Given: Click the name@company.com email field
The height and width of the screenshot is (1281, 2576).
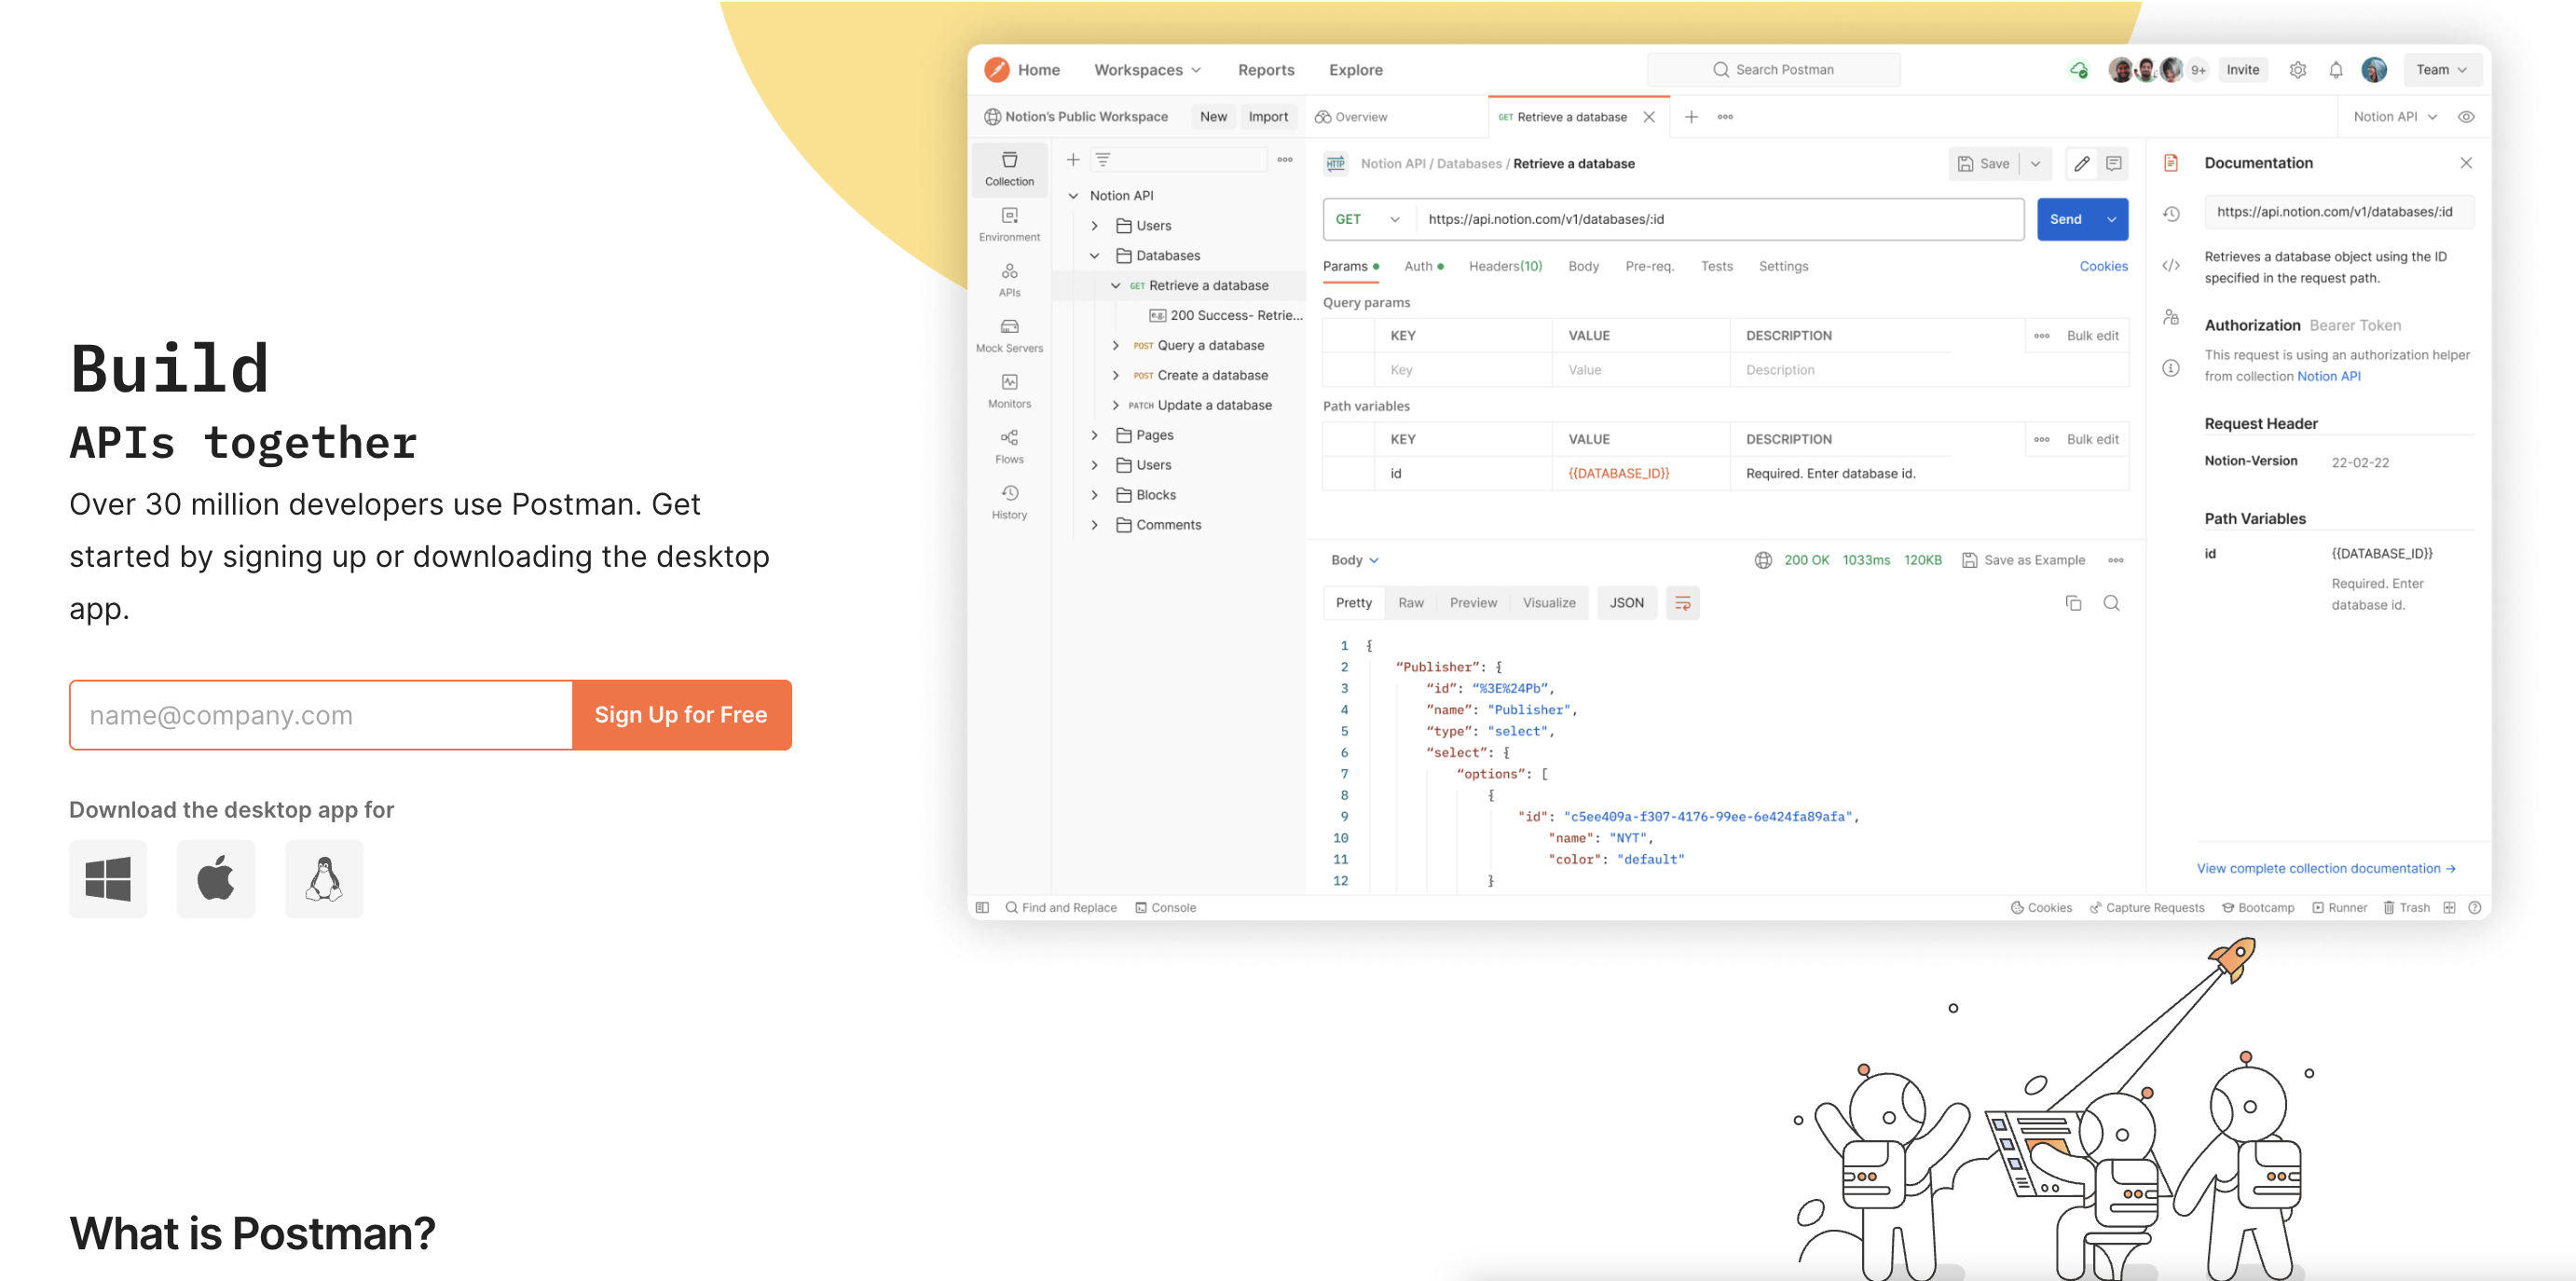Looking at the screenshot, I should 321,715.
